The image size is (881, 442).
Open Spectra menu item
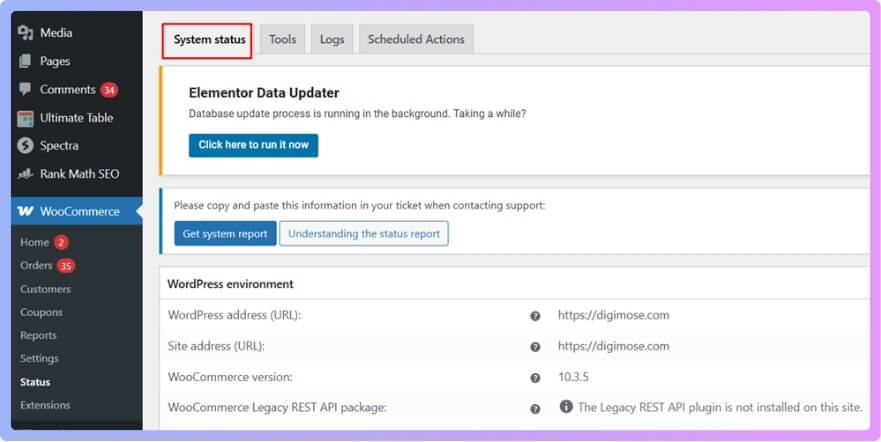tap(59, 145)
